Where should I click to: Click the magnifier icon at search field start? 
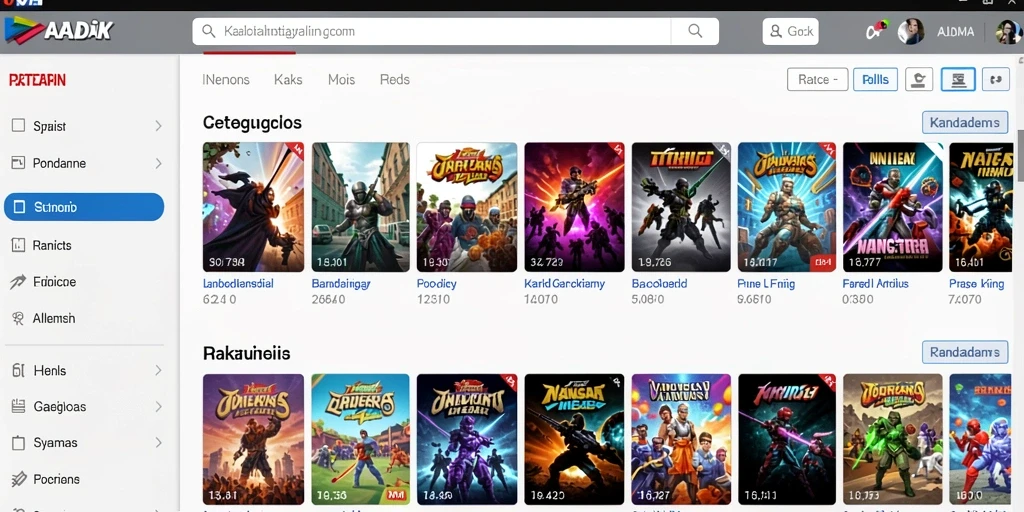click(209, 31)
